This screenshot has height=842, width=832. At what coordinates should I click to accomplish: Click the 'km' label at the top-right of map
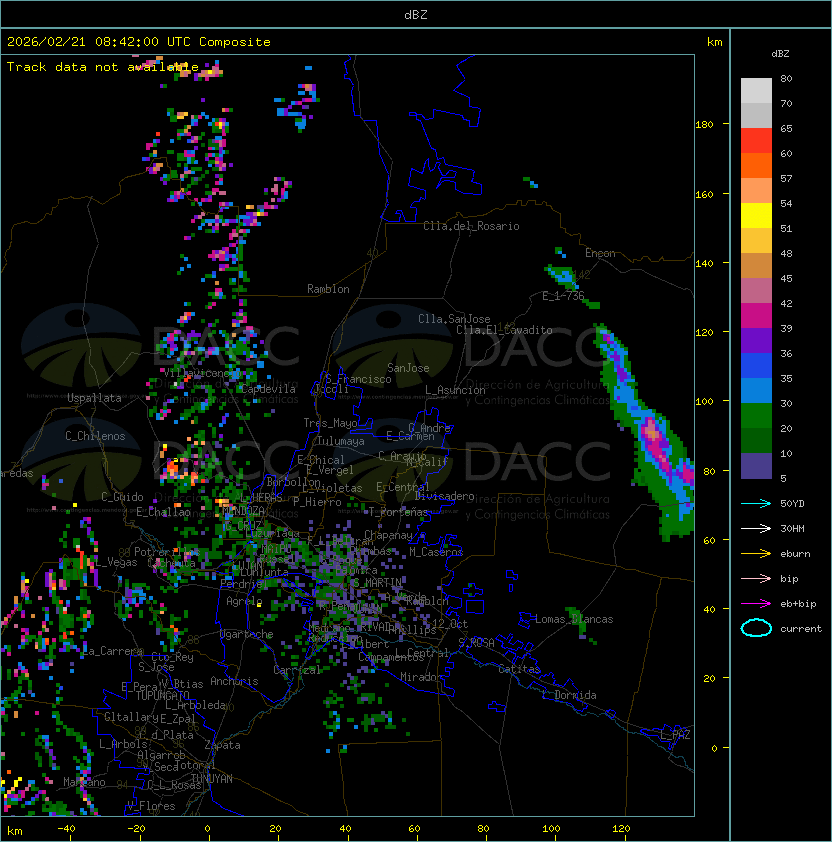coord(714,42)
